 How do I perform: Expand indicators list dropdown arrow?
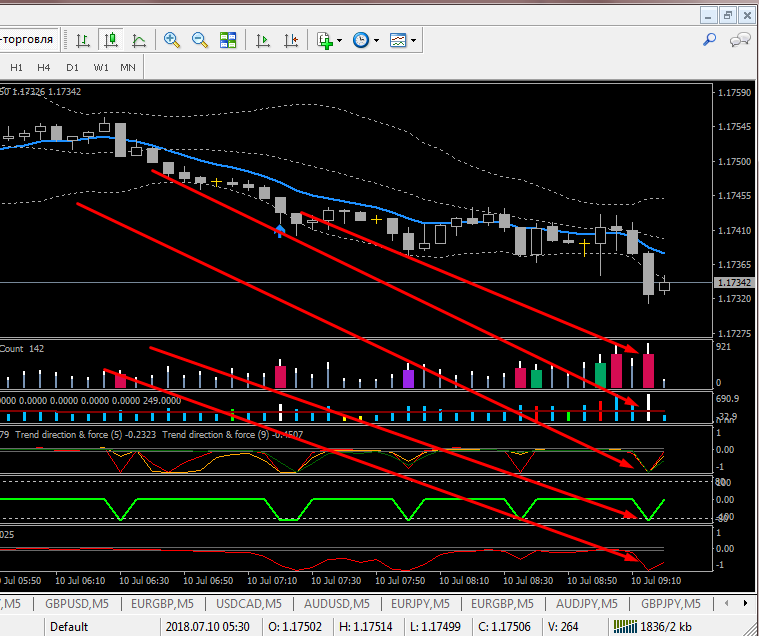(x=339, y=41)
